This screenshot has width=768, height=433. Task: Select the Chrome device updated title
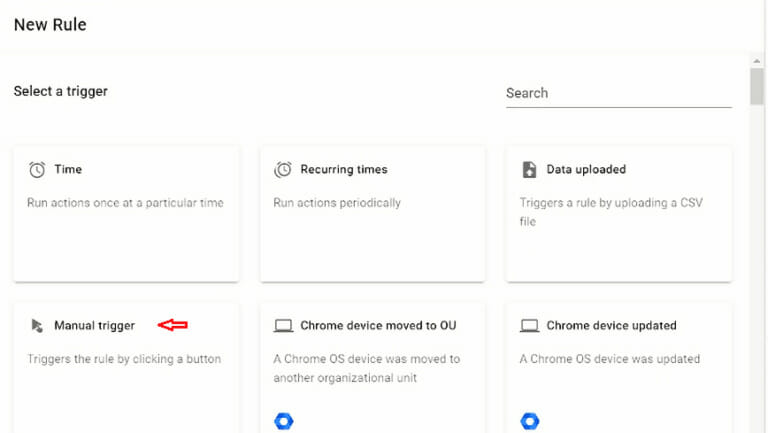point(611,326)
